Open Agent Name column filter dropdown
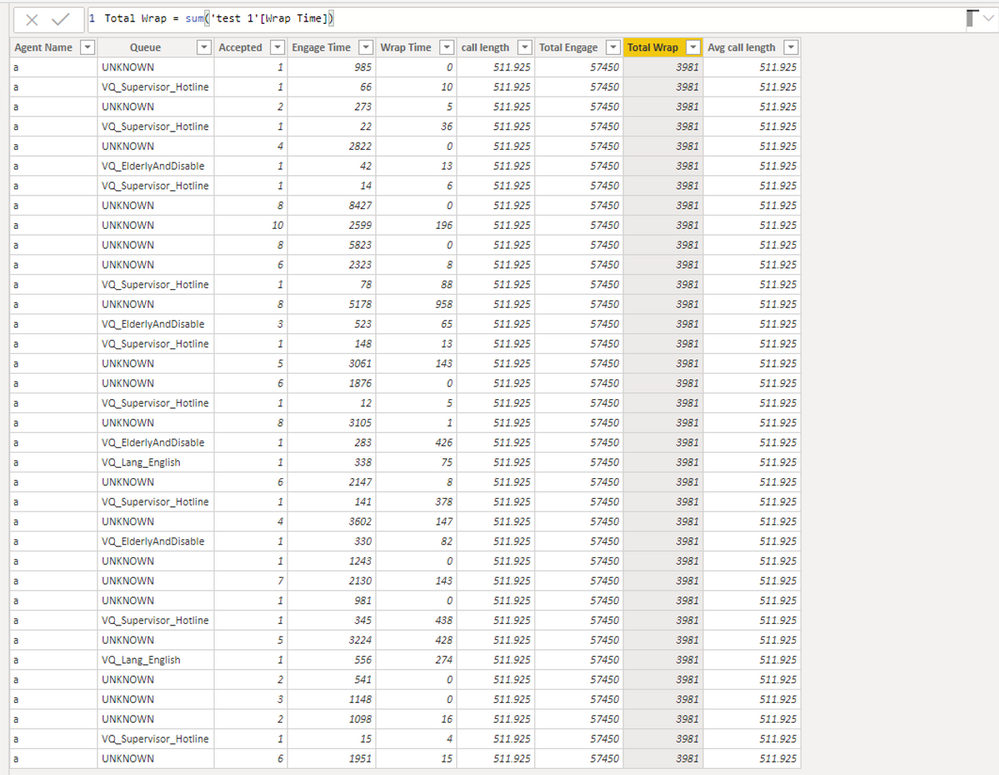 (87, 47)
